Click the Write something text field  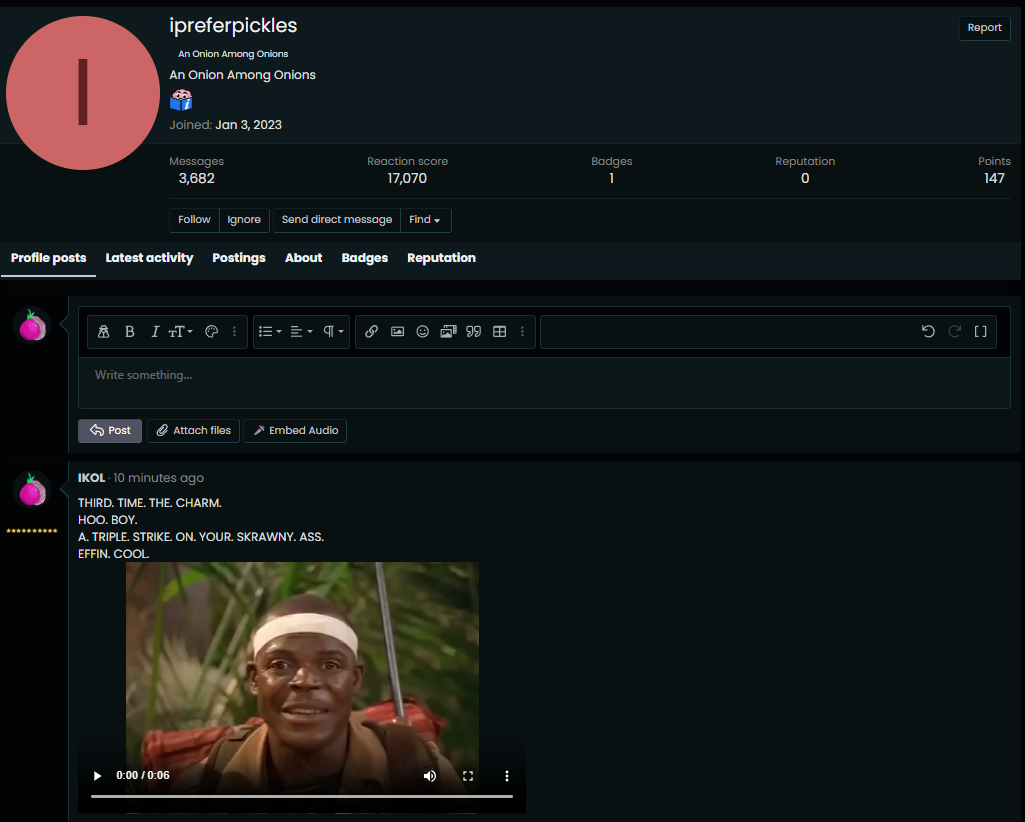[x=544, y=376]
